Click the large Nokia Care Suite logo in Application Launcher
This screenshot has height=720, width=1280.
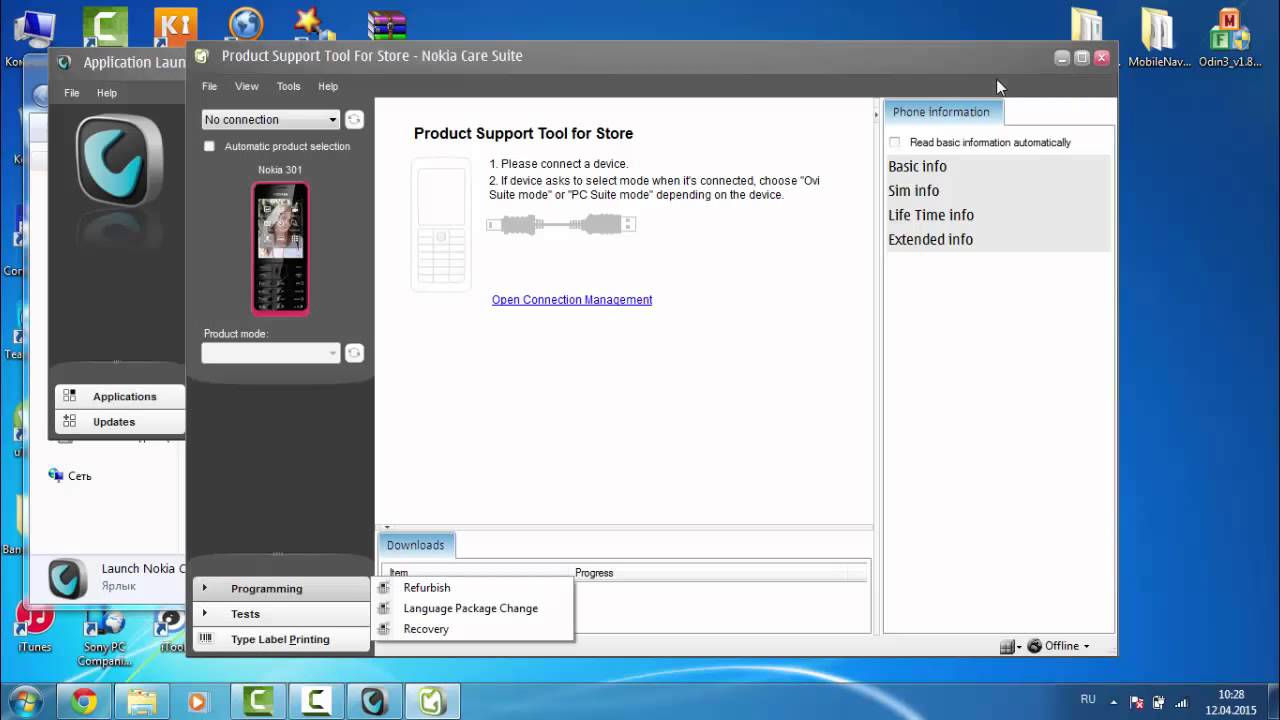click(x=119, y=160)
